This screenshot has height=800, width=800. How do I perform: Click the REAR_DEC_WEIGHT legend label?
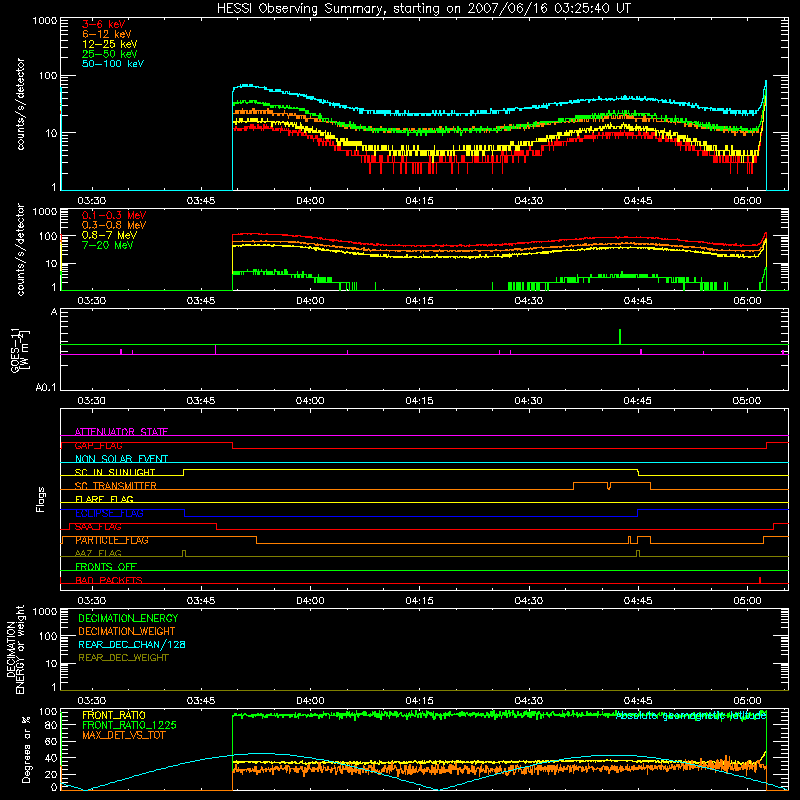[123, 658]
